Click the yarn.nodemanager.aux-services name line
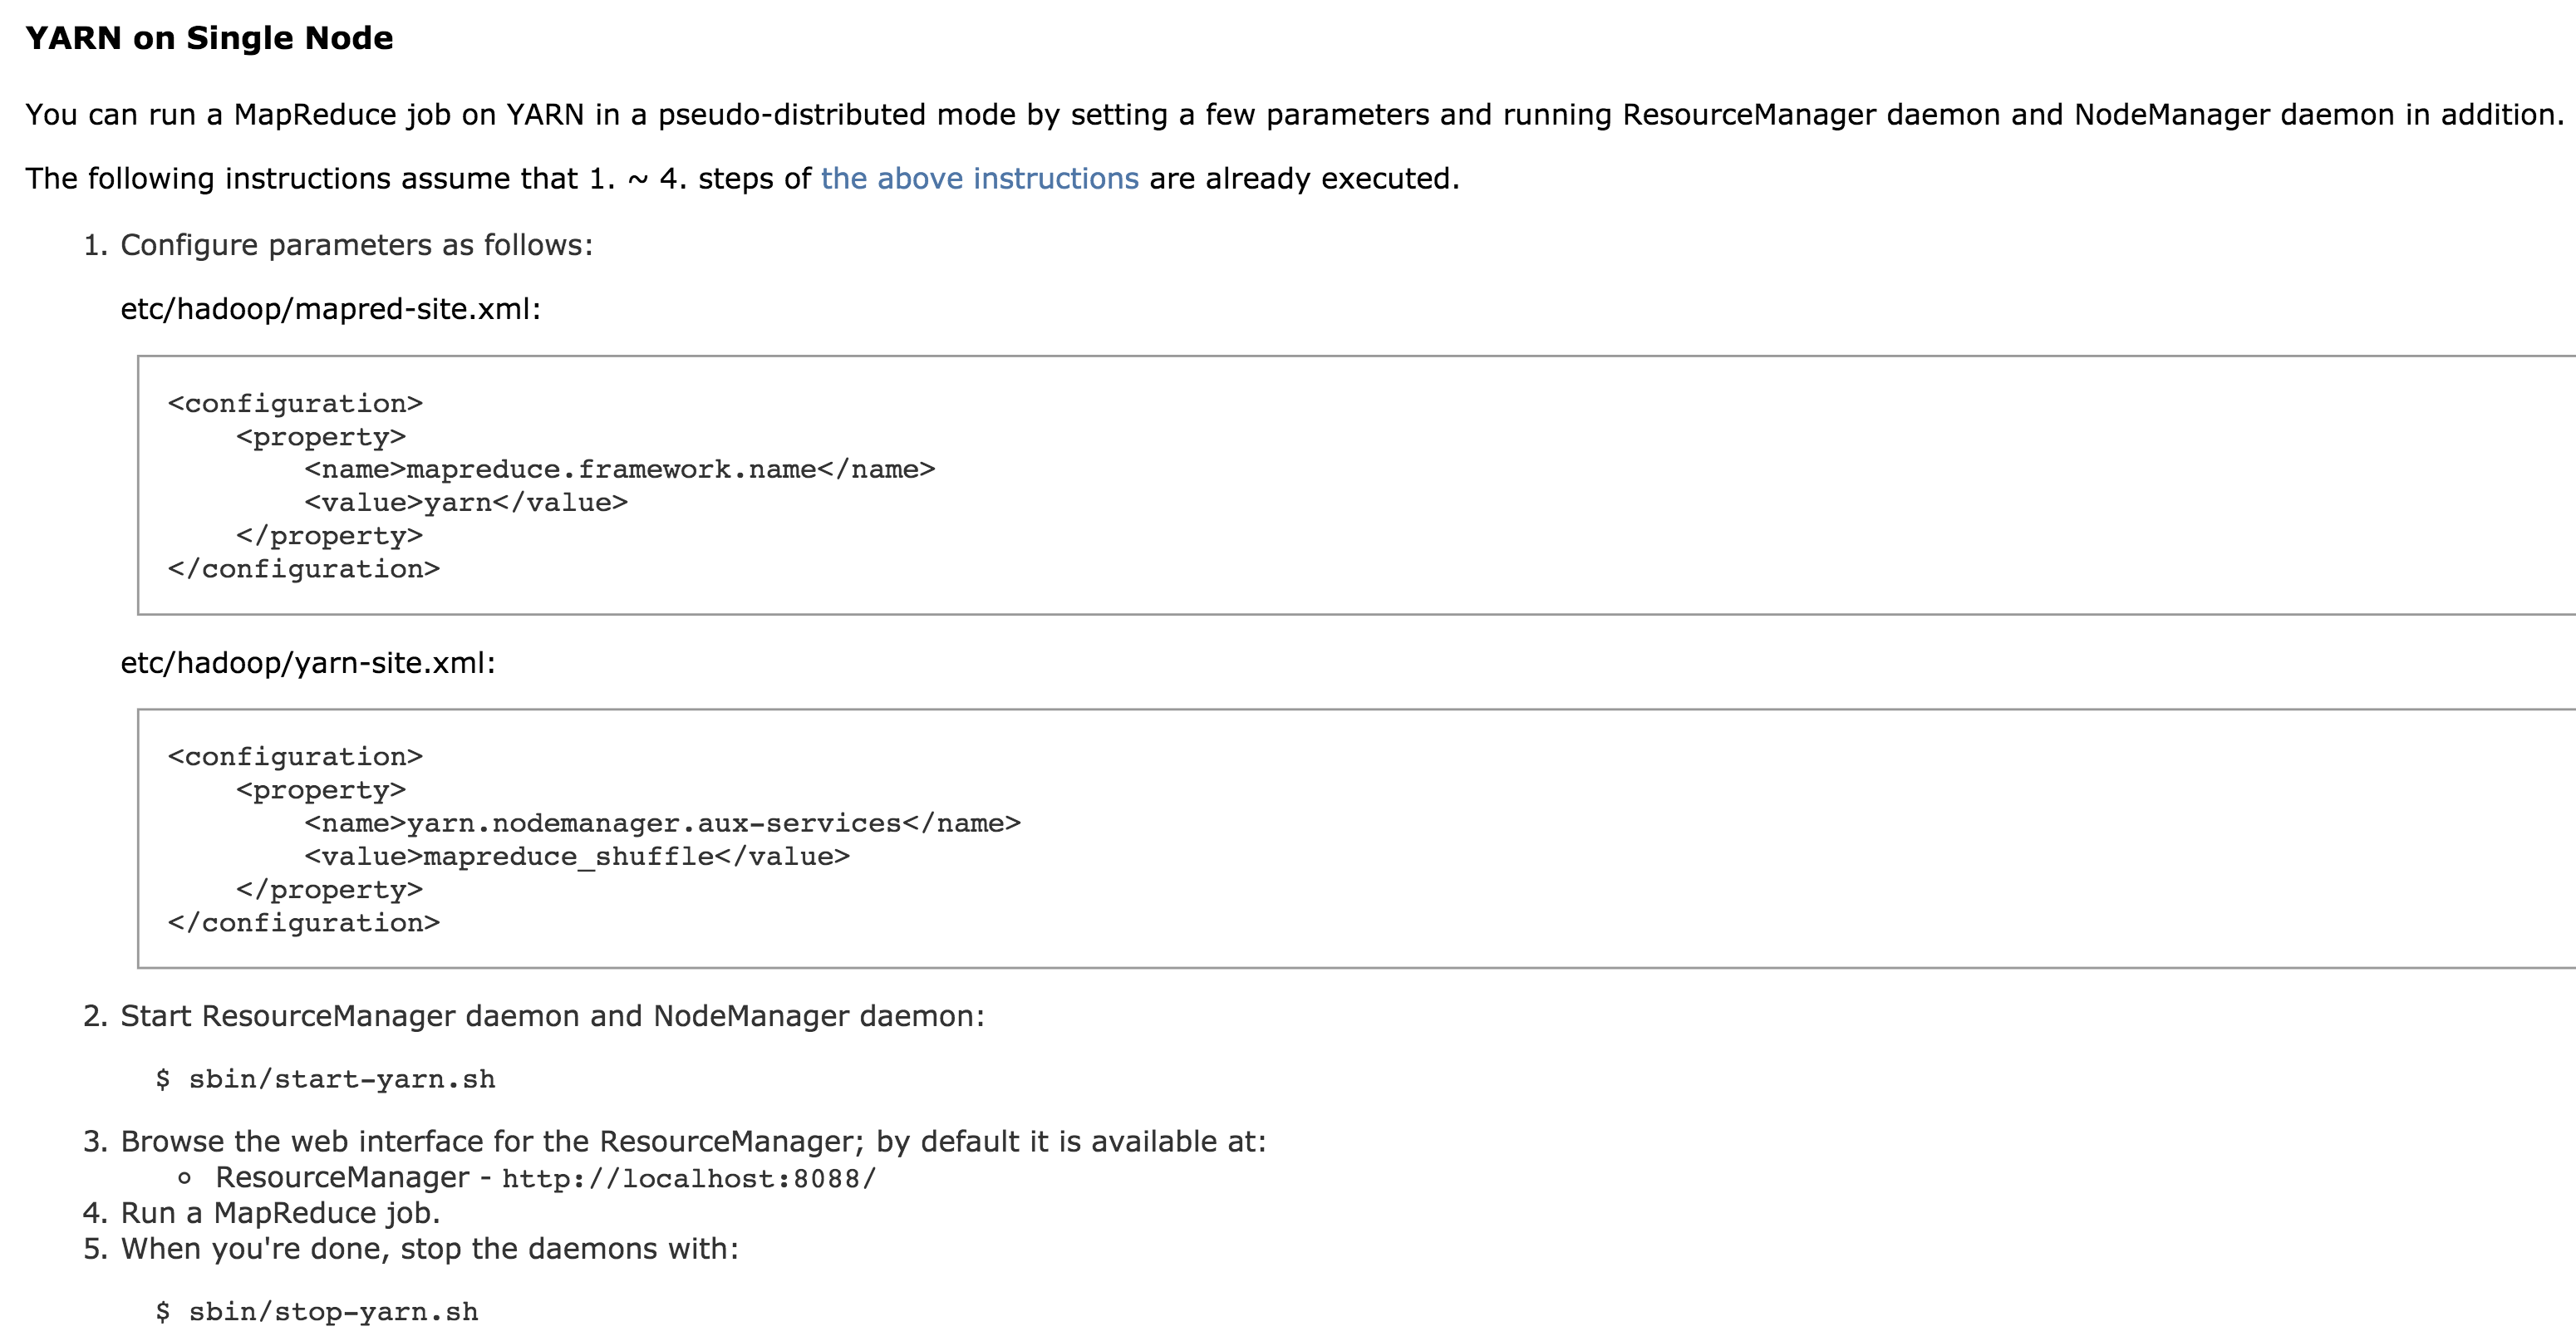The image size is (2576, 1341). (662, 823)
